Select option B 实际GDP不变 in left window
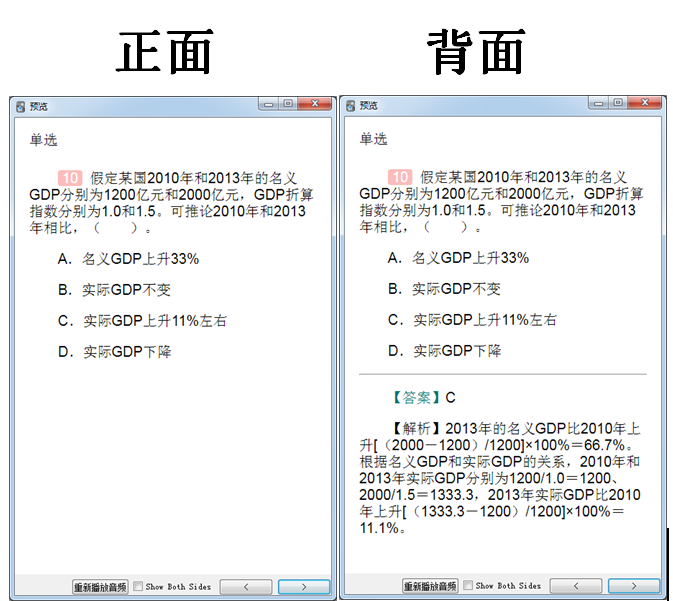 tap(114, 290)
